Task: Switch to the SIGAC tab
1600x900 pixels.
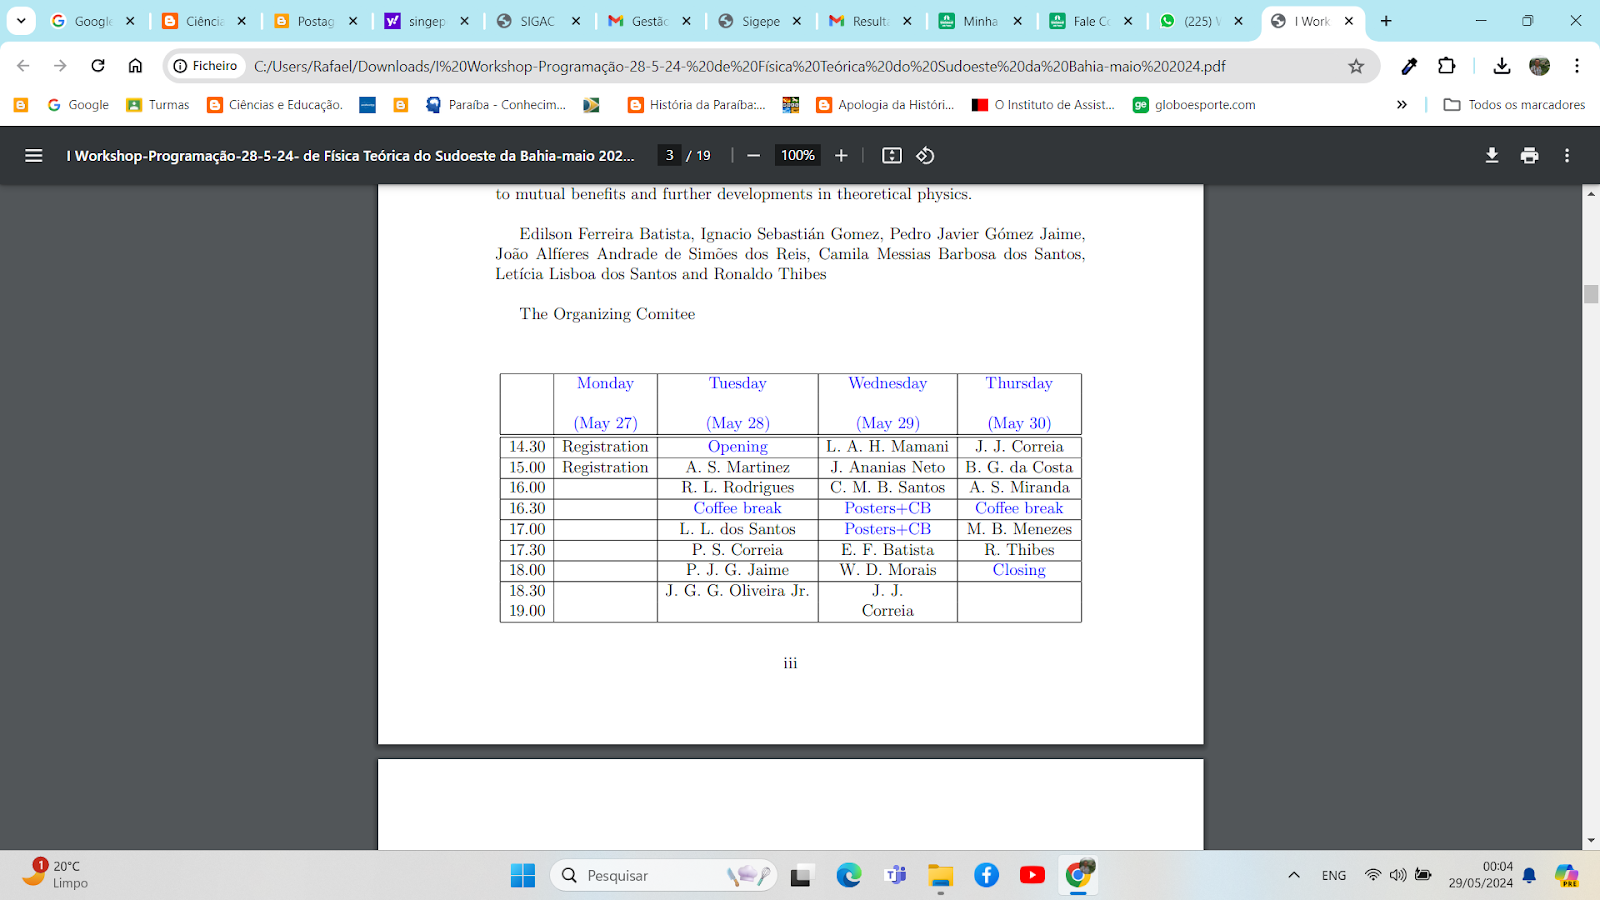Action: 539,21
